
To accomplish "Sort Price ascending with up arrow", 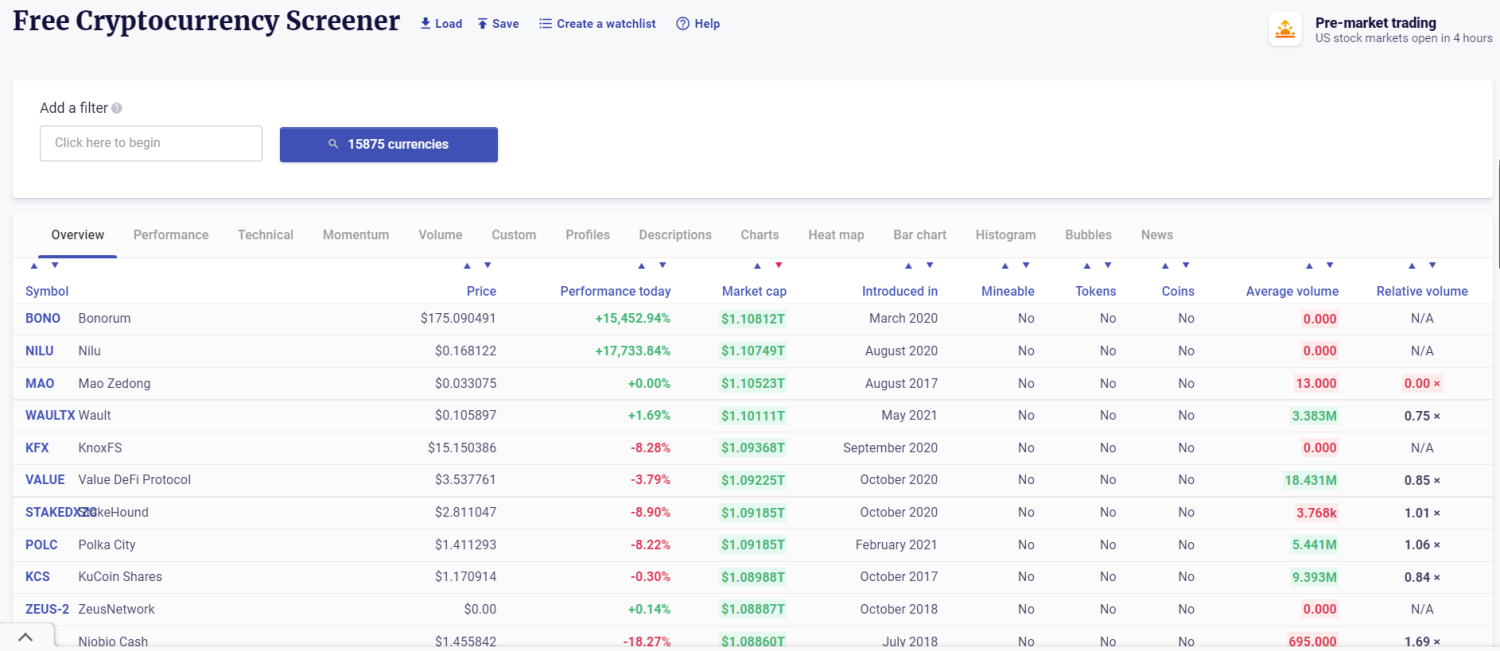I will [x=467, y=265].
